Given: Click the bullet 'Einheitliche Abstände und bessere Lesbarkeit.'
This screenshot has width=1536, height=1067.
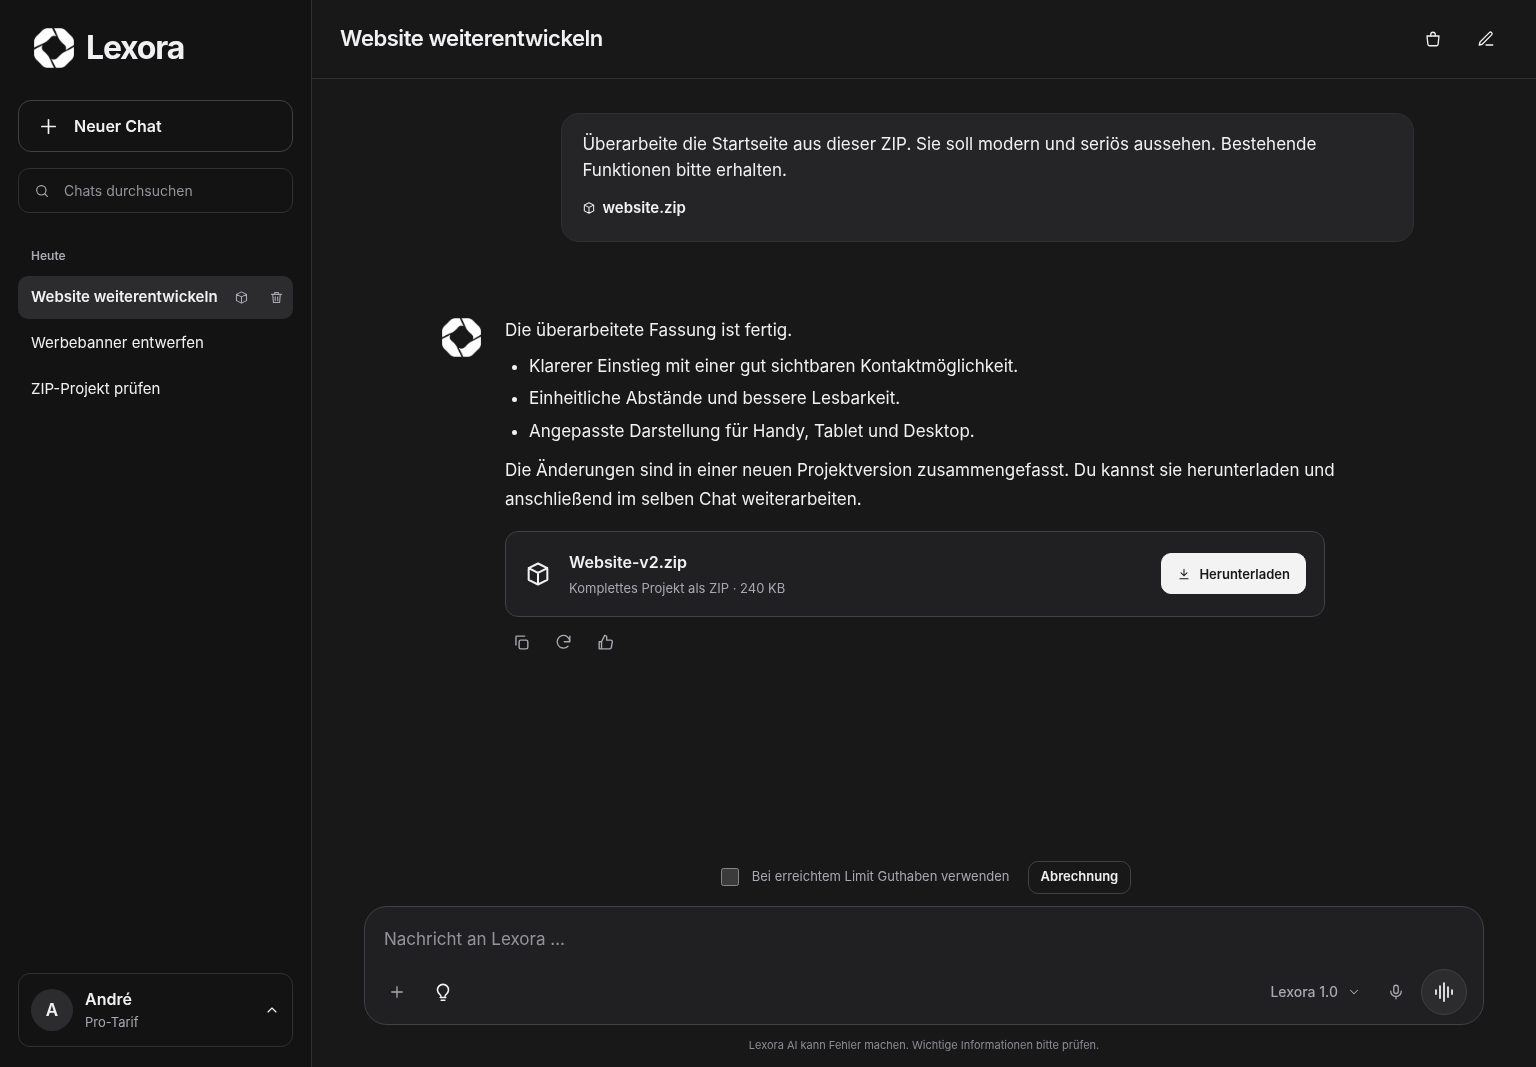Looking at the screenshot, I should point(714,398).
